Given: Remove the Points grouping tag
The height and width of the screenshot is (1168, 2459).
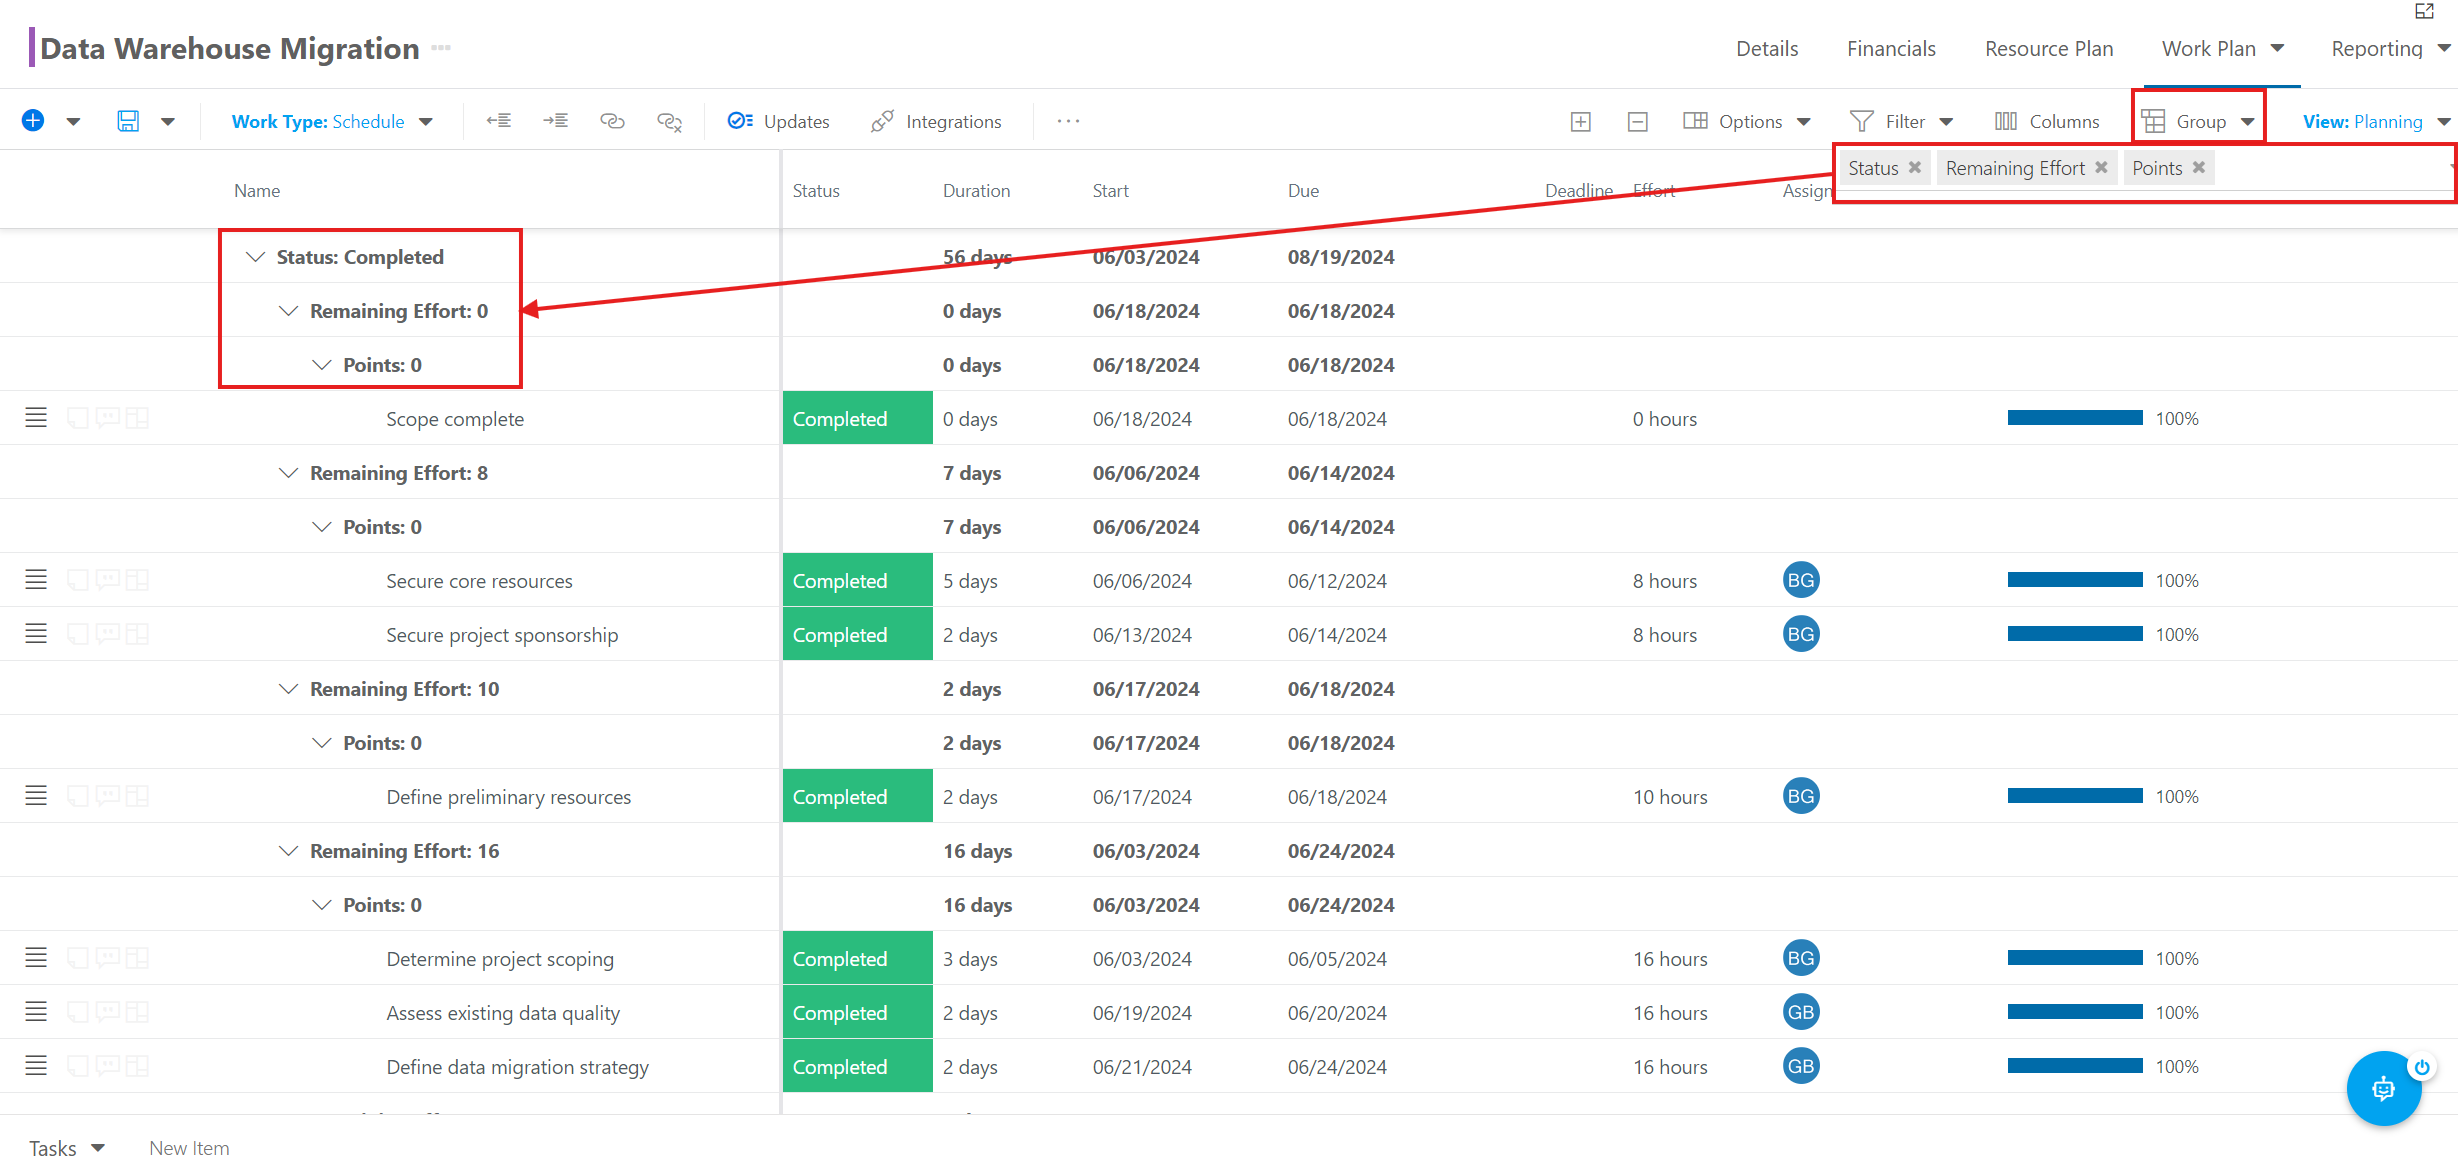Looking at the screenshot, I should [2198, 167].
